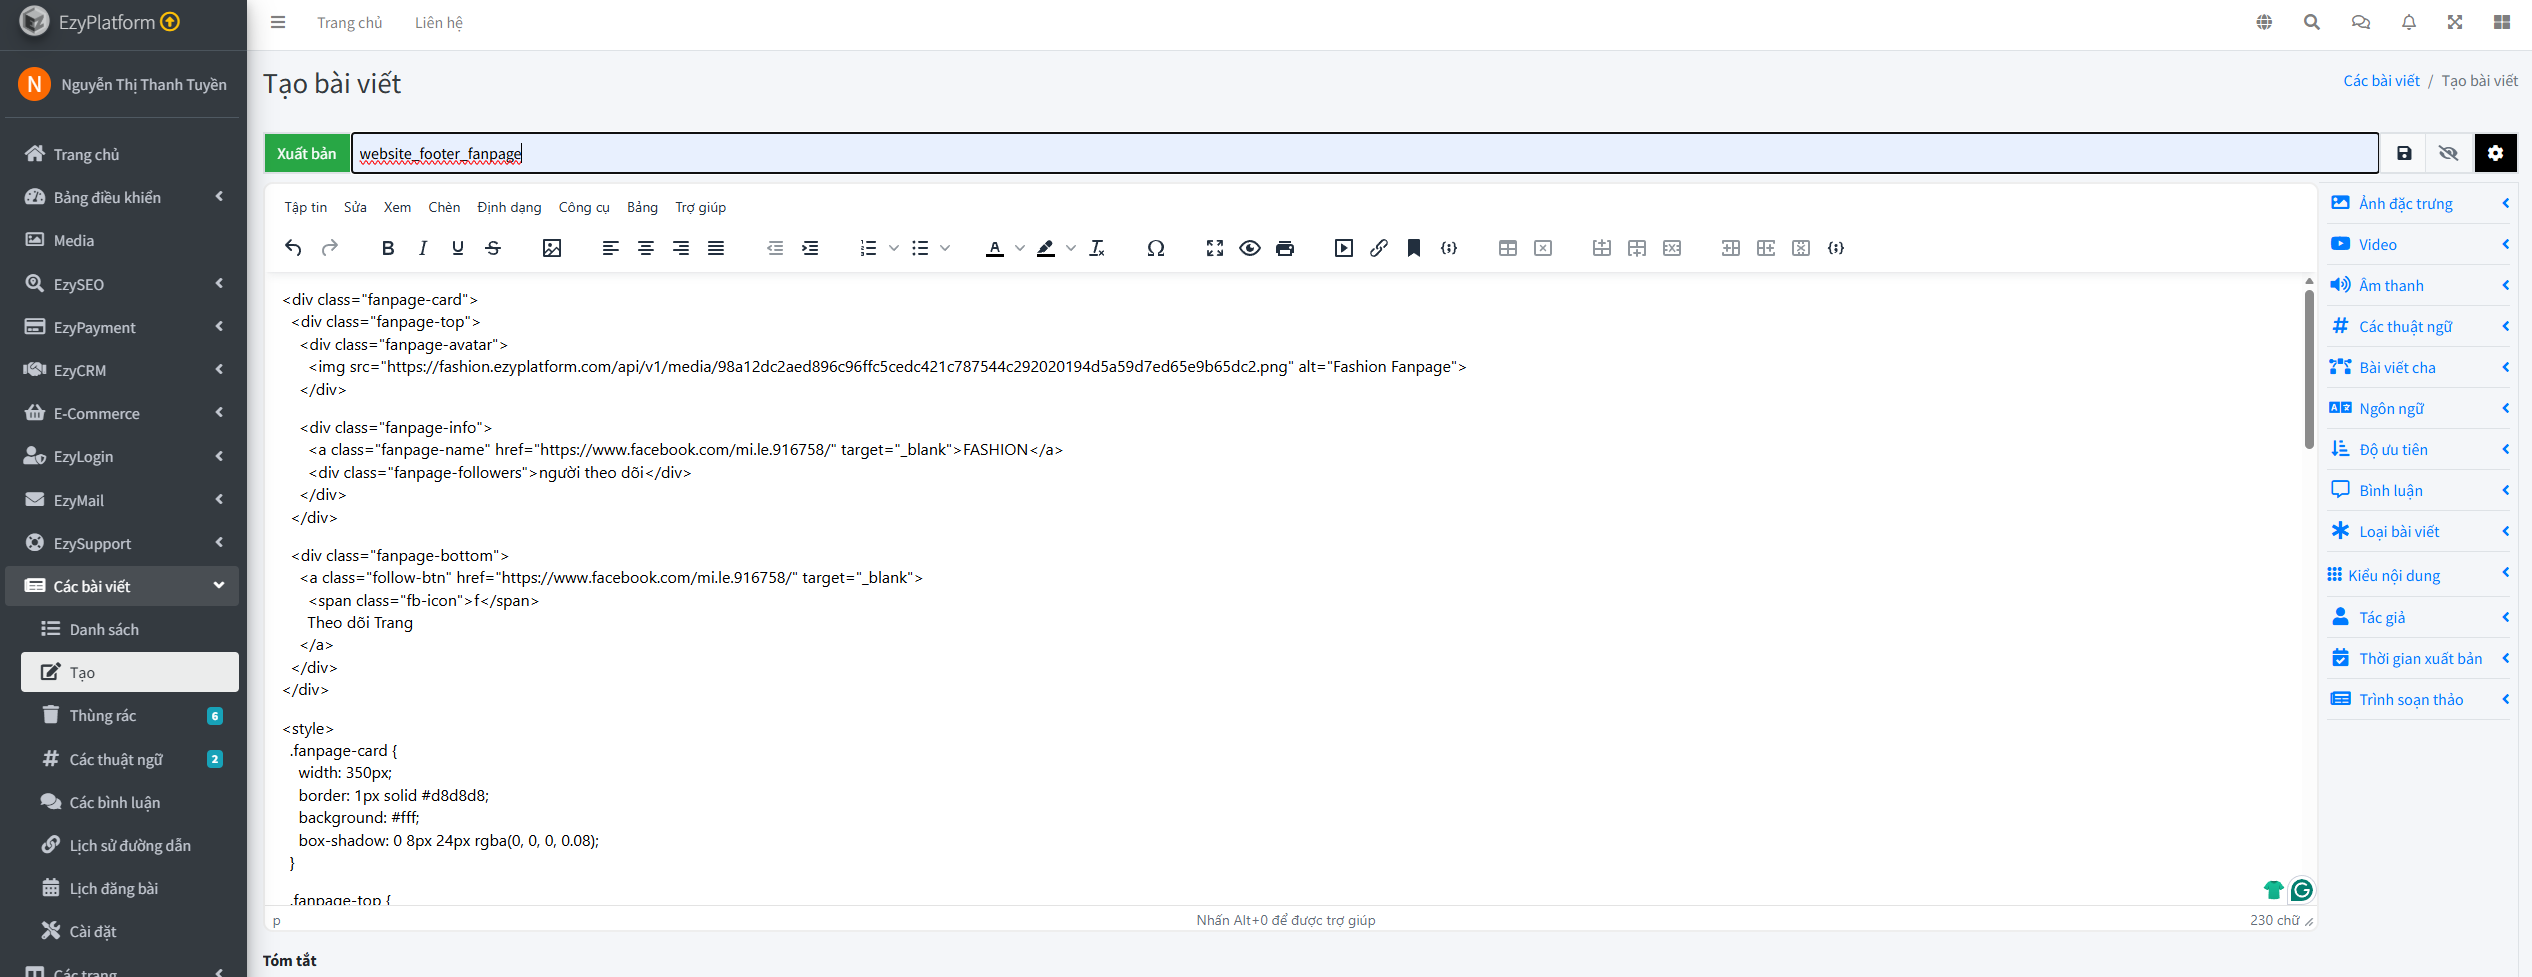The width and height of the screenshot is (2532, 977).
Task: Open the text color dropdown arrow
Action: pyautogui.click(x=1019, y=248)
